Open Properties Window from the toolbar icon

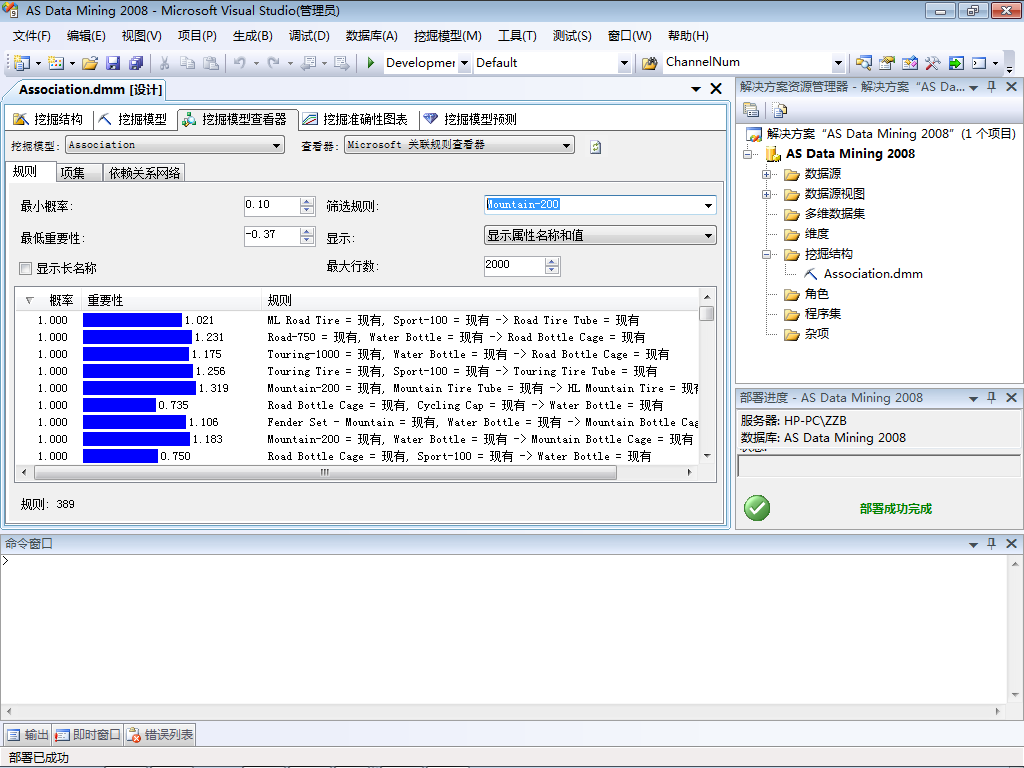pos(886,63)
